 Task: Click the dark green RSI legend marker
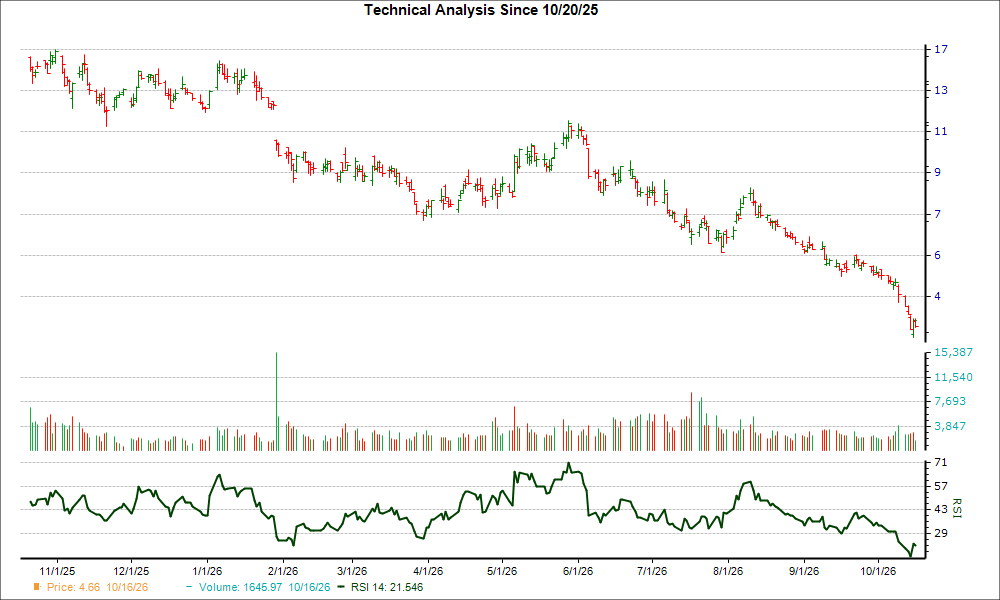click(342, 587)
